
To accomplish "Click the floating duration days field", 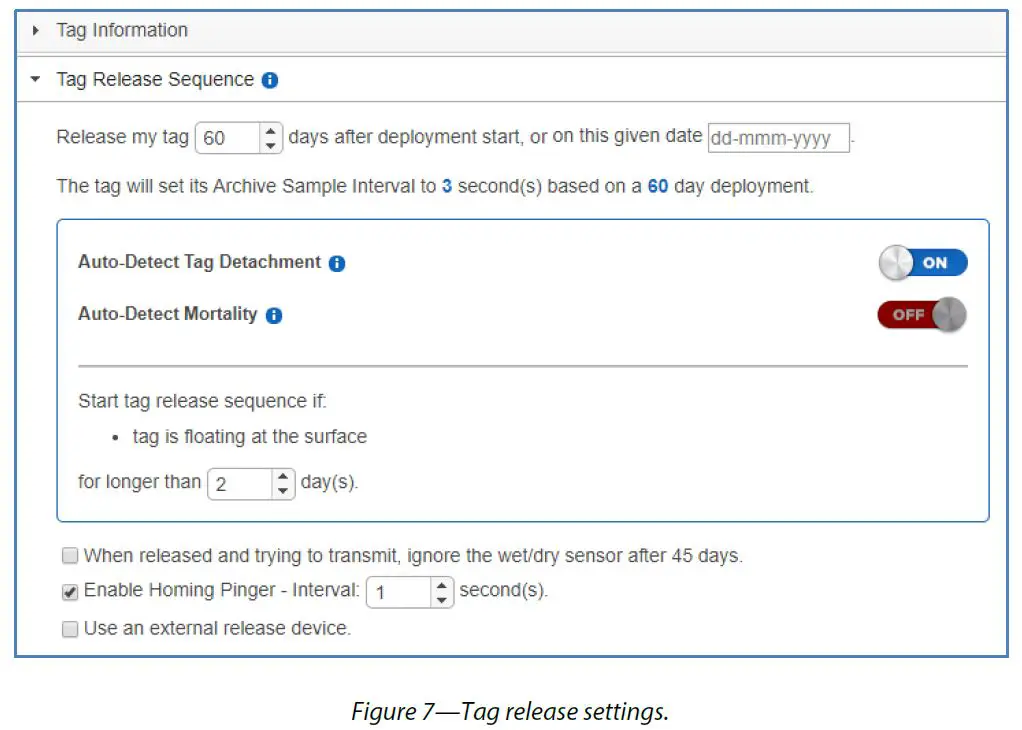I will point(240,485).
